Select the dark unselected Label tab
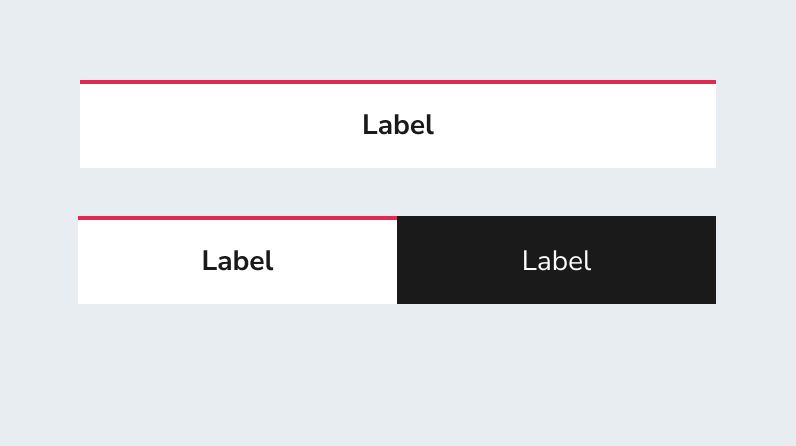796x446 pixels. 556,260
